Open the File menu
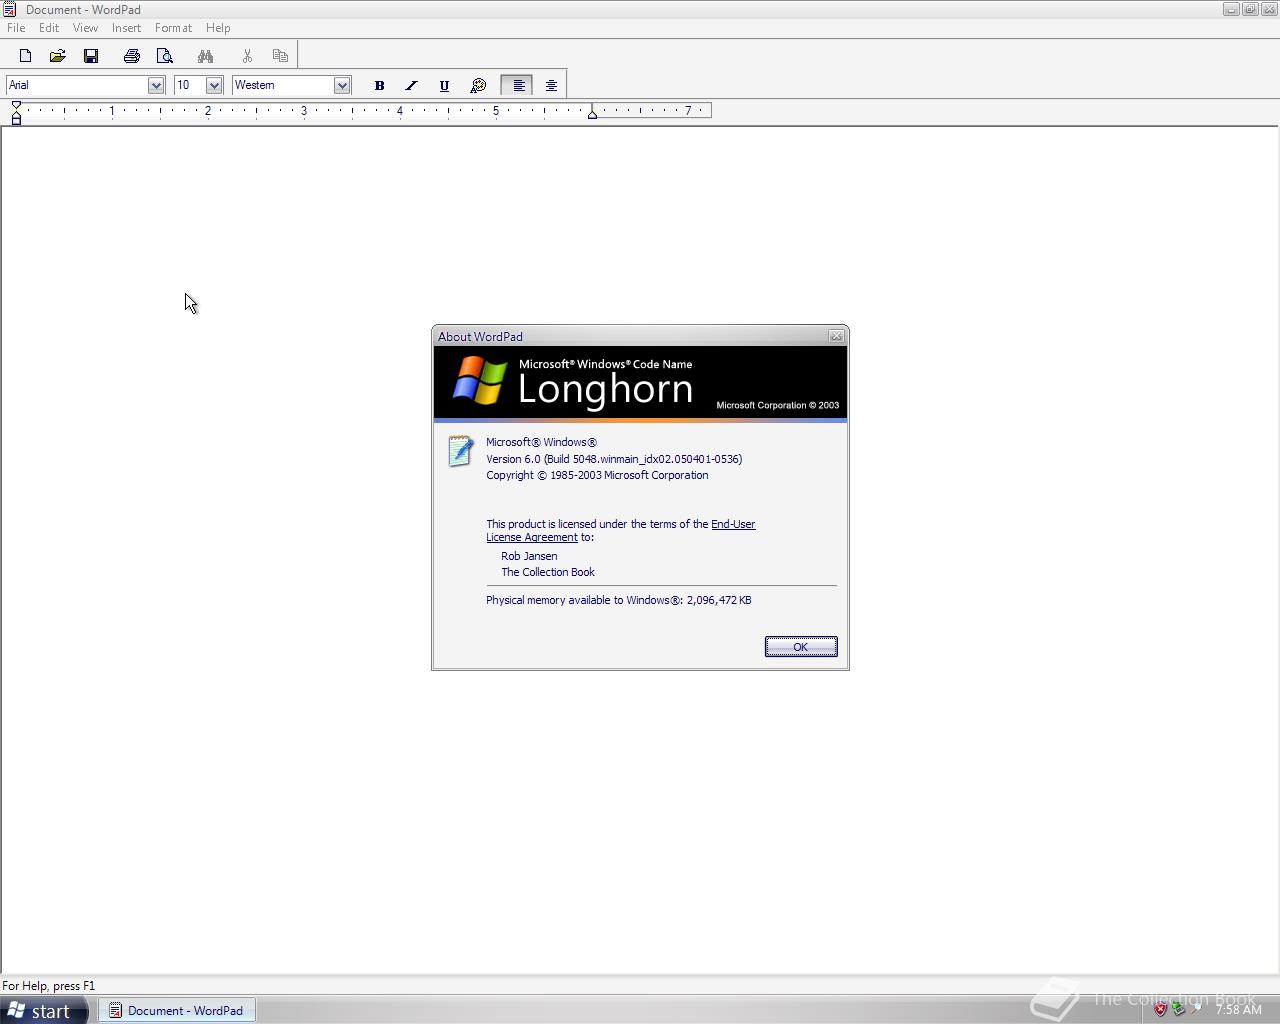Screen dimensions: 1280x1024 (16, 28)
